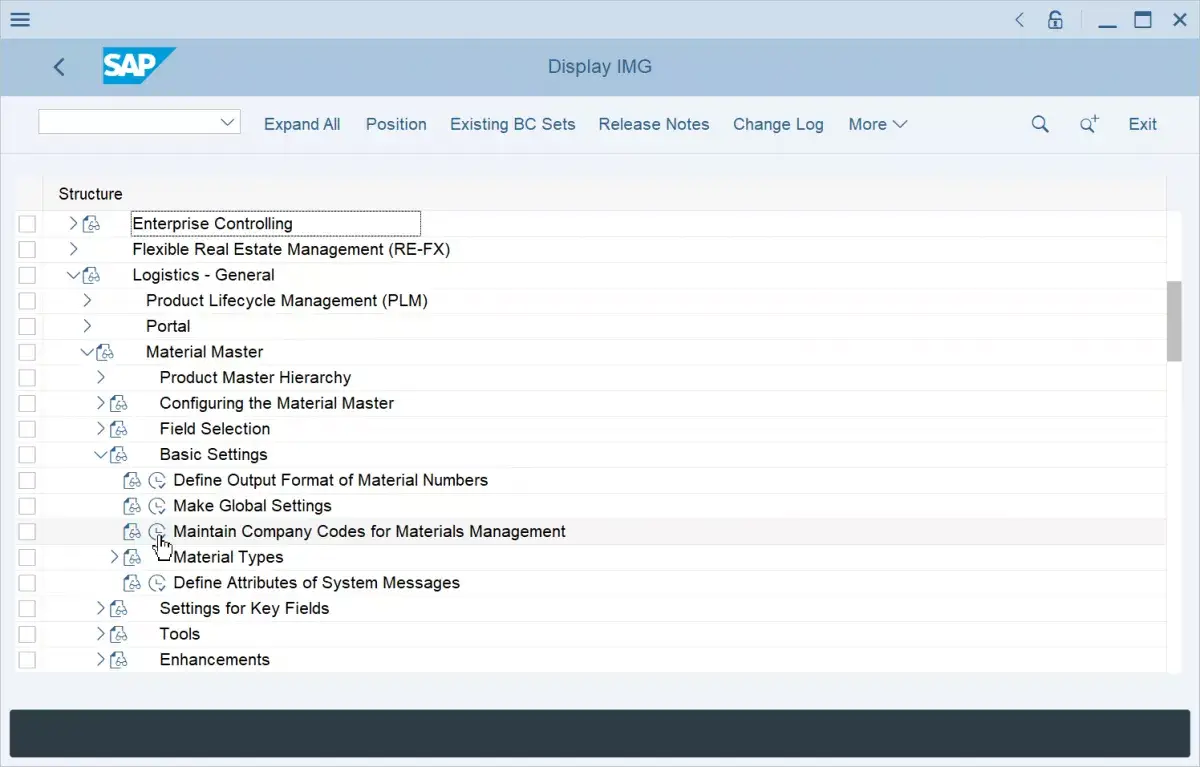Expand Flexible Real Estate Management (RE-FX) node

tap(73, 249)
